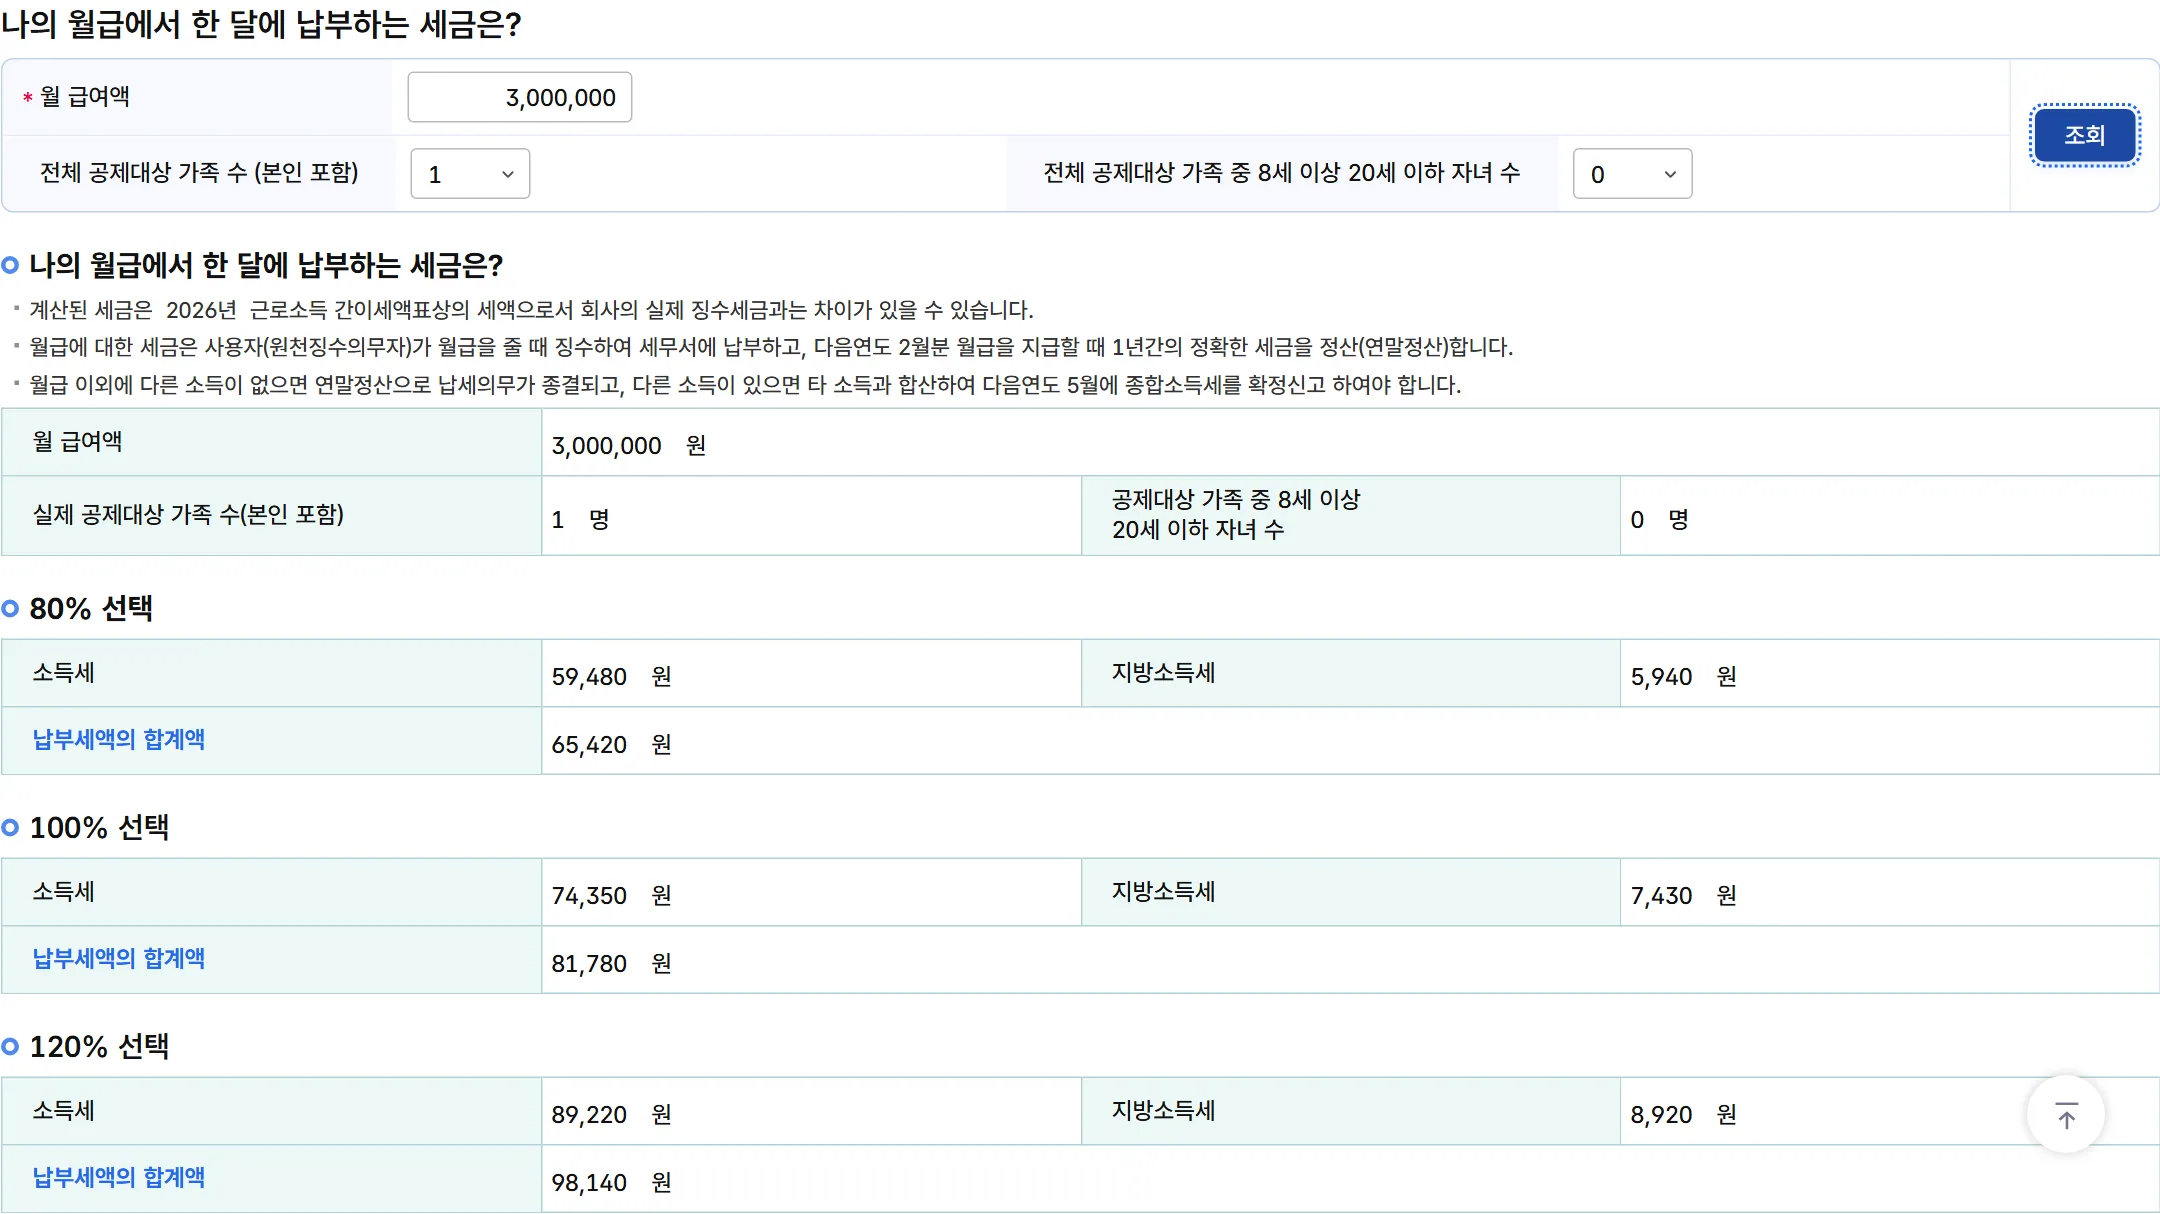Select the 81,780 원 total amount
The width and height of the screenshot is (2160, 1214).
tap(612, 964)
